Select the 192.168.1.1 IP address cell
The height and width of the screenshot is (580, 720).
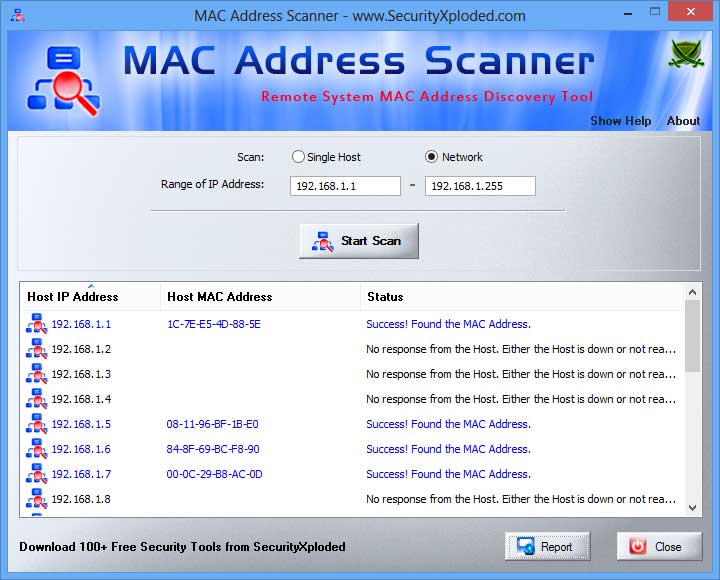81,324
